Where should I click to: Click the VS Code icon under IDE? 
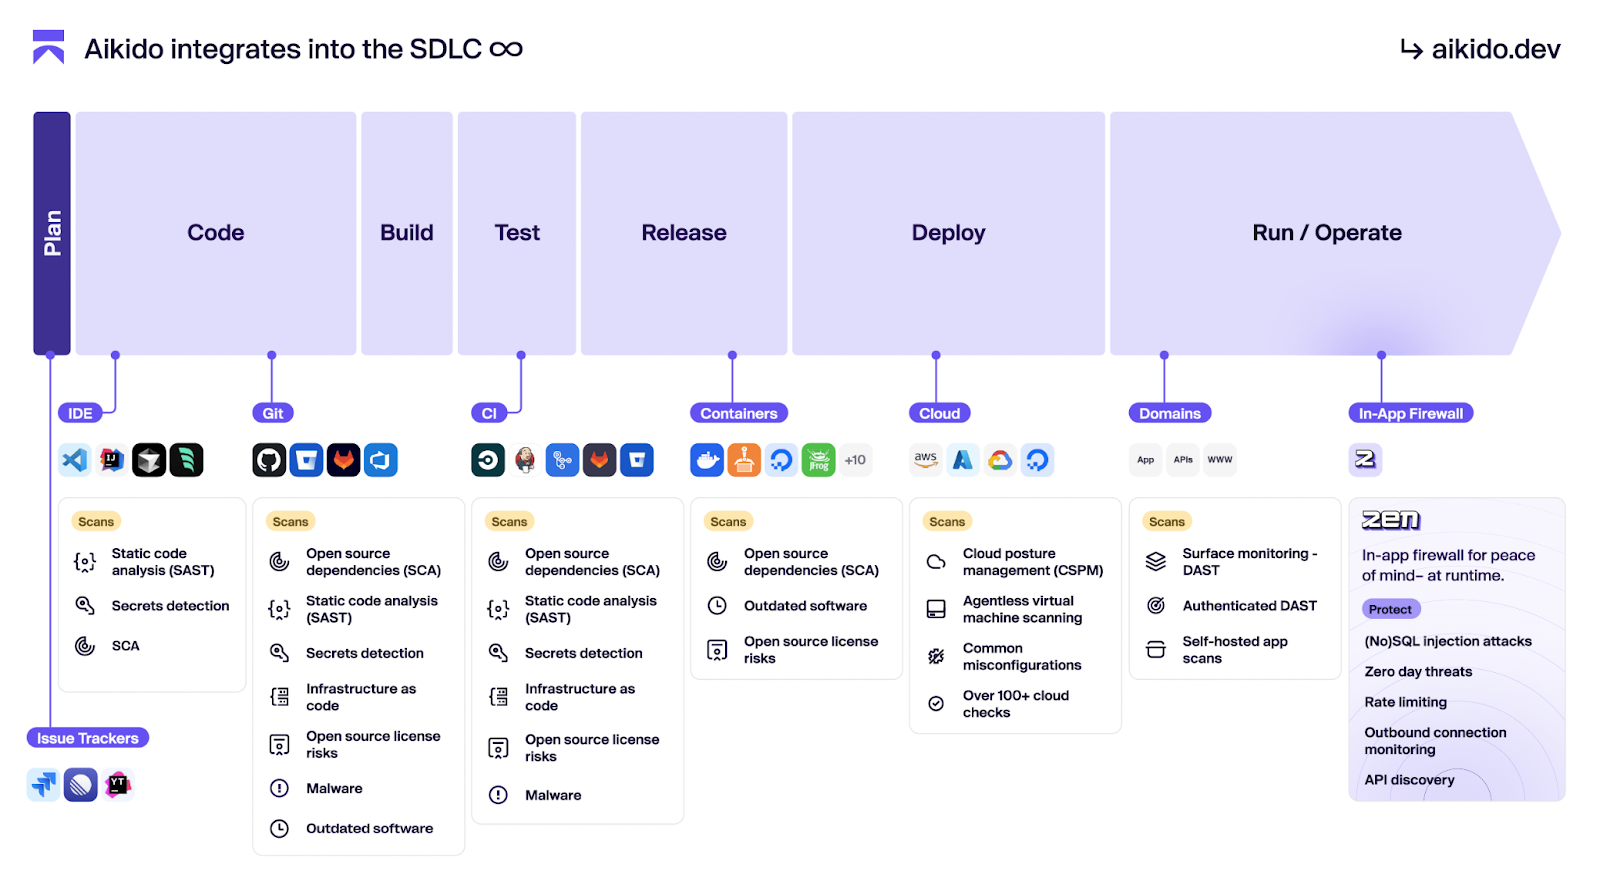tap(75, 460)
